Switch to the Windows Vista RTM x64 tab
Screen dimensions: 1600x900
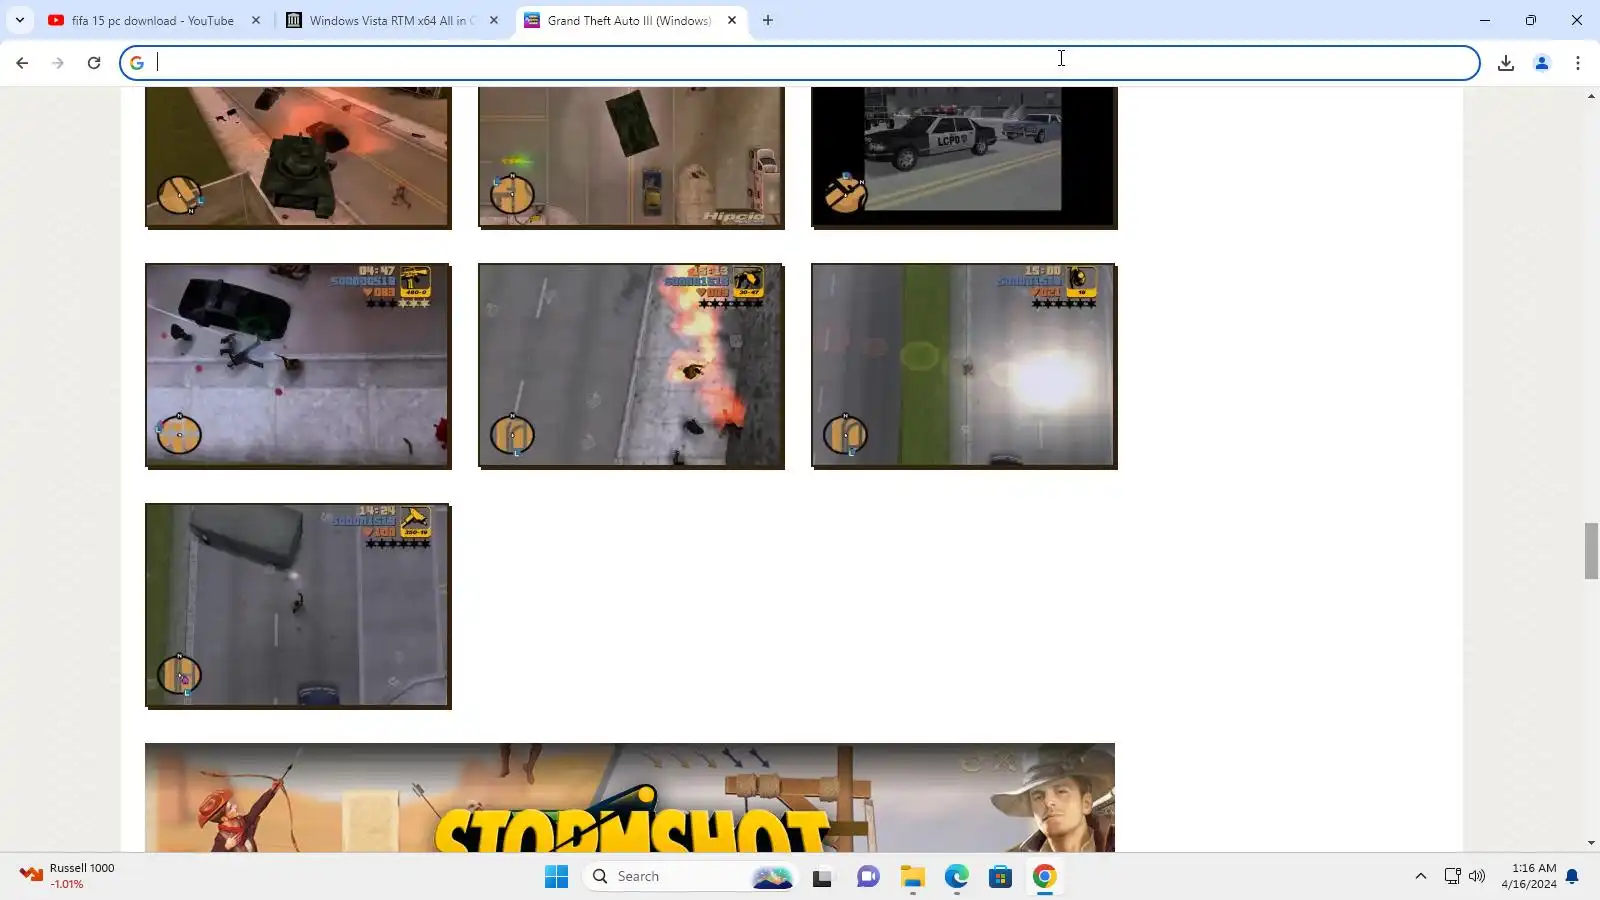tap(392, 20)
